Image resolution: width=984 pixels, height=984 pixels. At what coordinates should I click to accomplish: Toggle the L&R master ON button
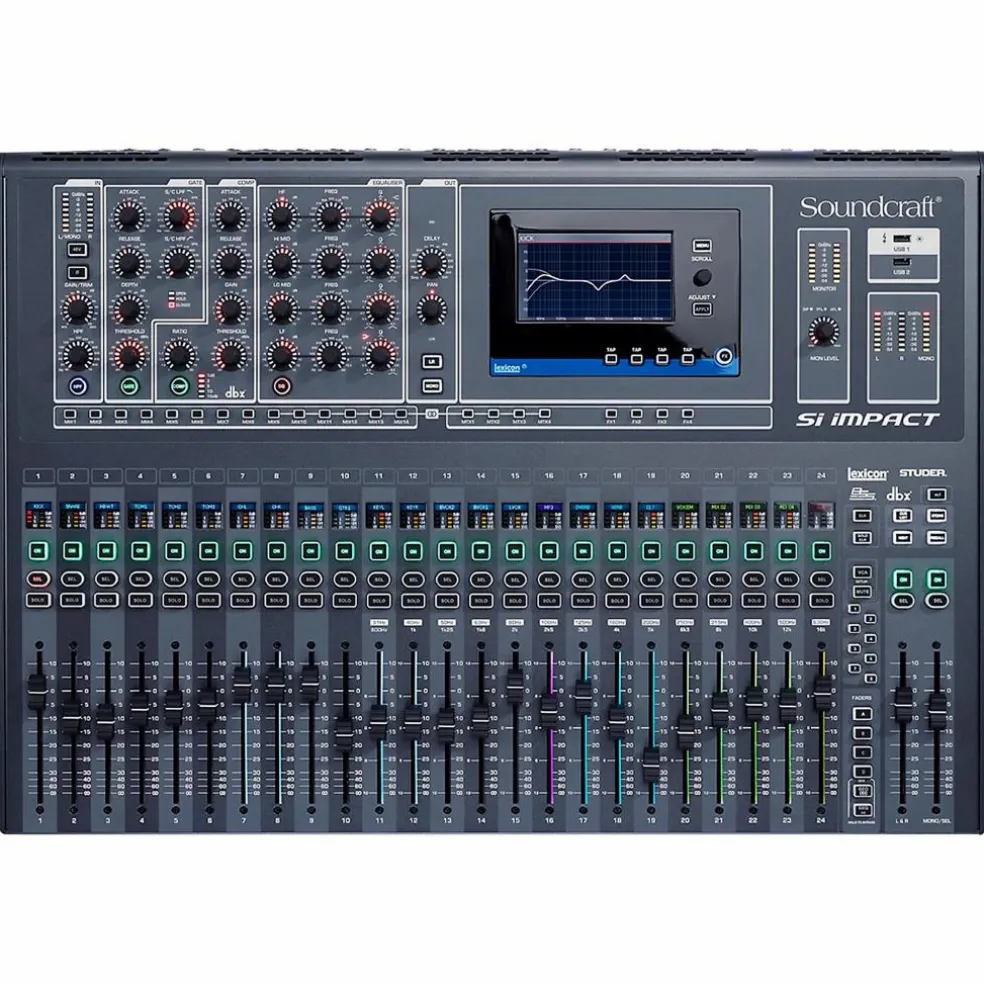pos(903,579)
